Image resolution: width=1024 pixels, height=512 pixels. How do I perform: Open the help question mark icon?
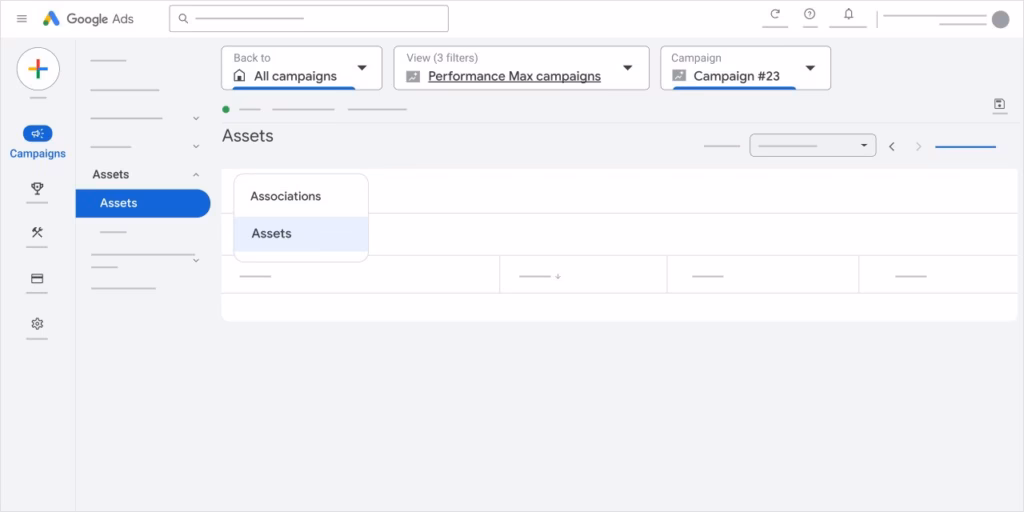click(x=810, y=14)
